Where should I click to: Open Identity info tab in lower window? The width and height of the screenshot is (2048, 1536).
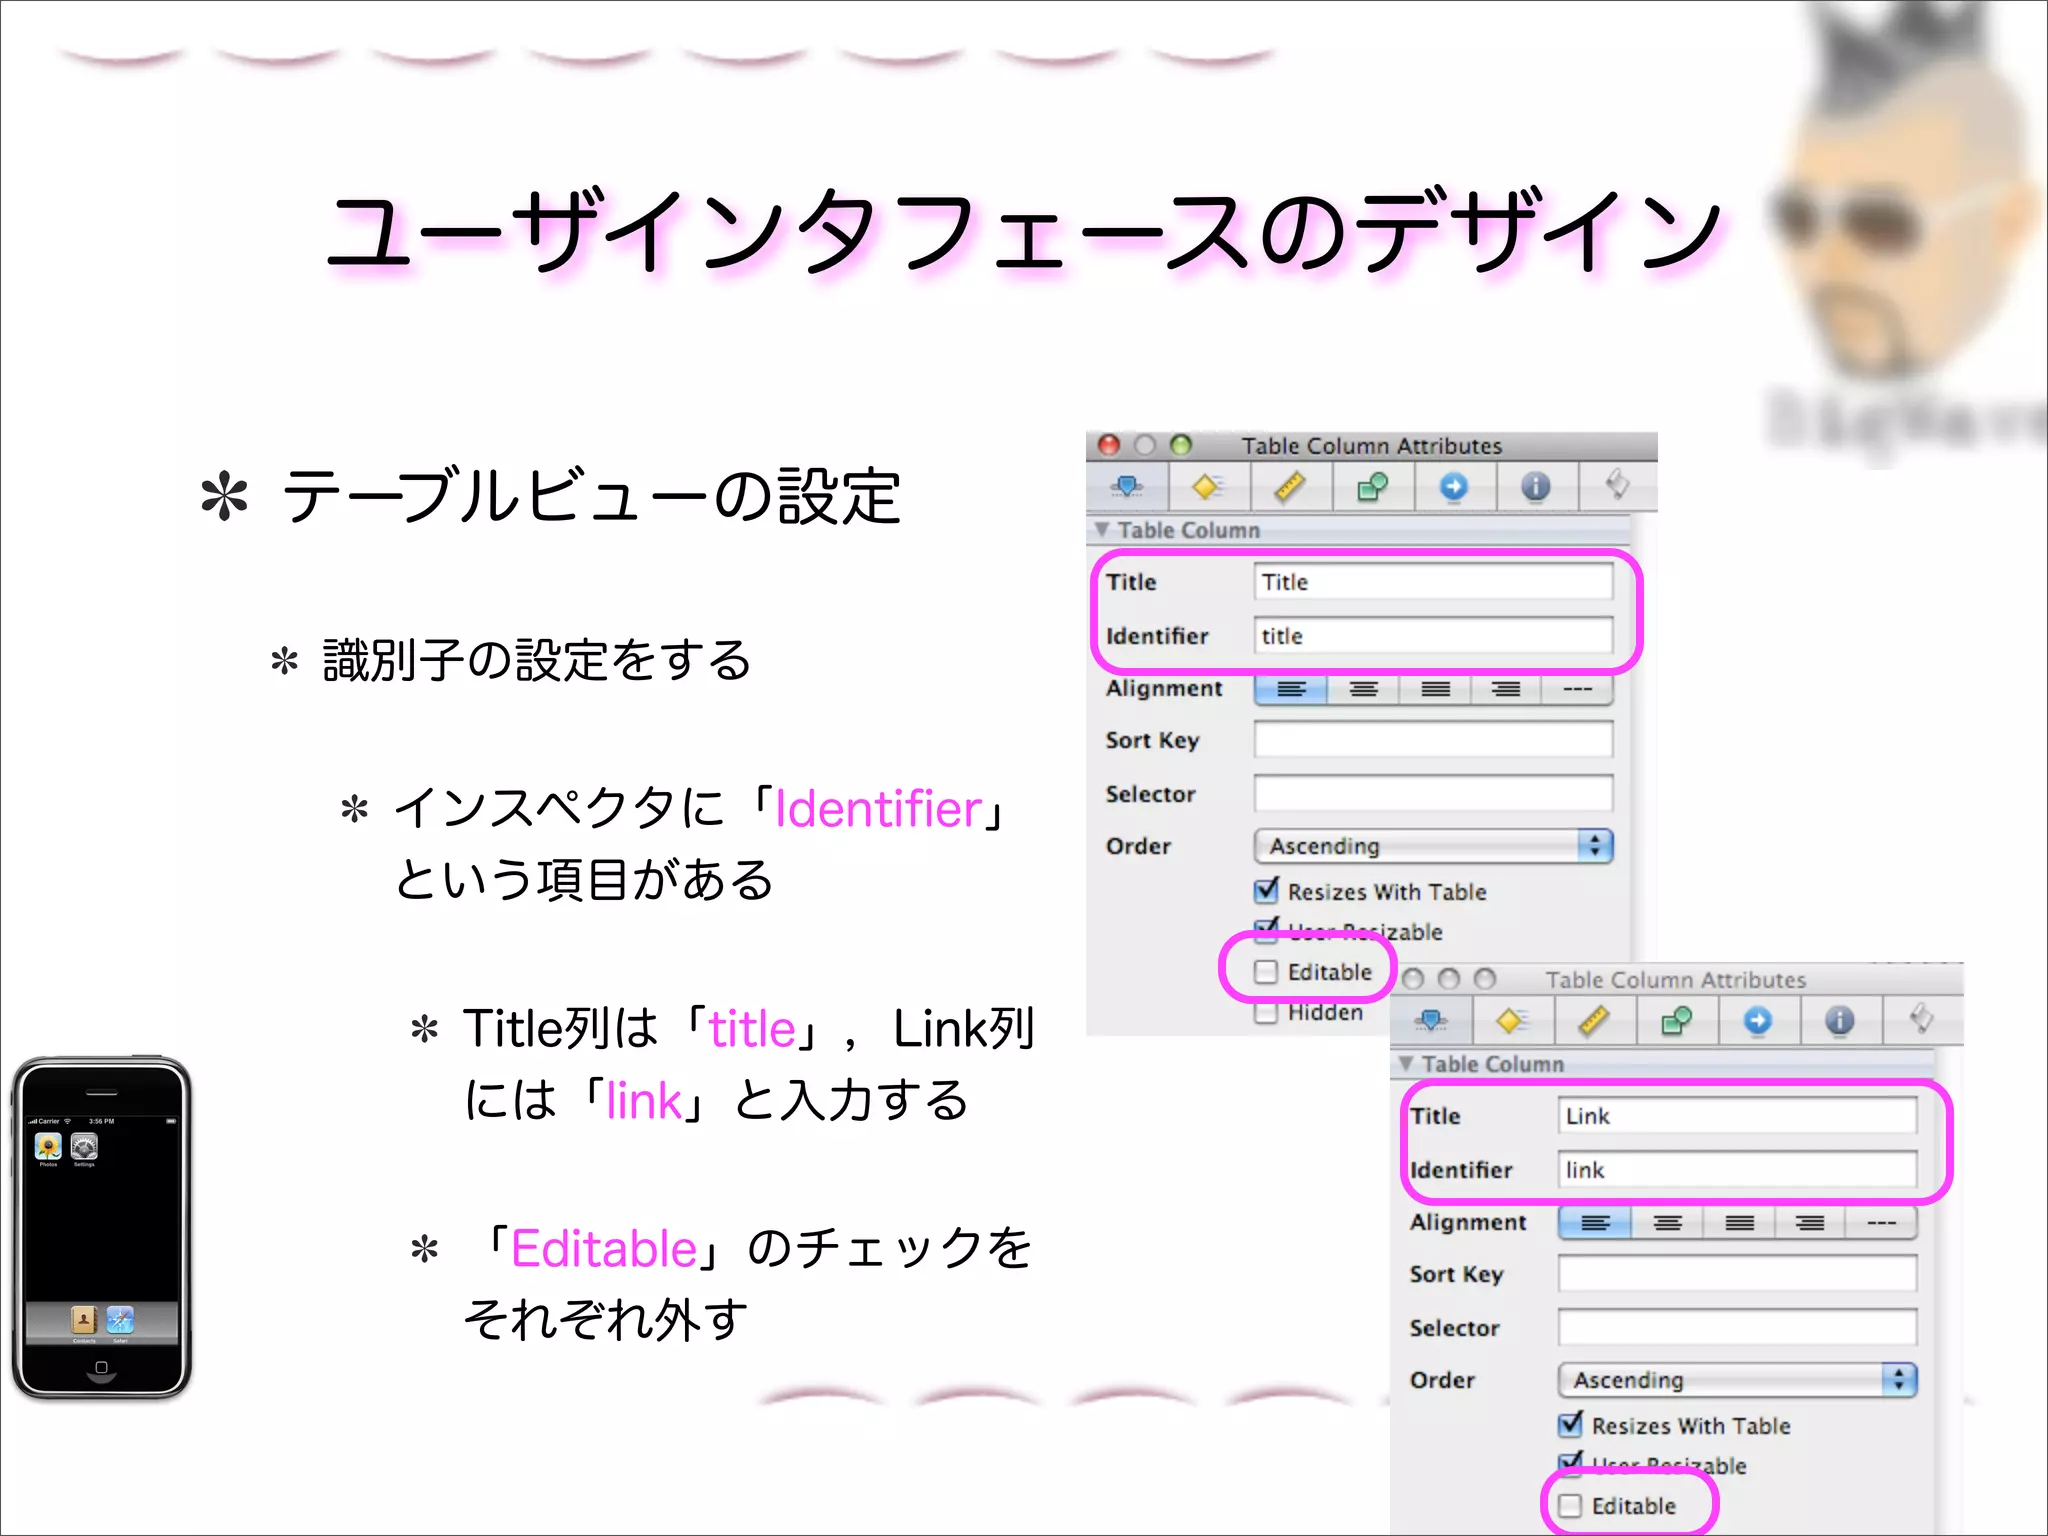[x=1841, y=1021]
